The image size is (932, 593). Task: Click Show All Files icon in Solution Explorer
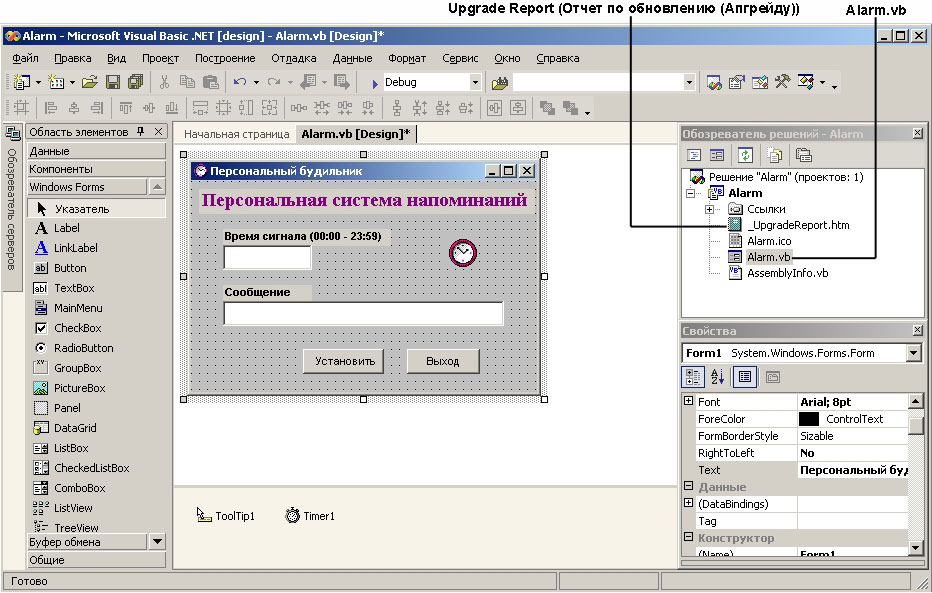[774, 155]
